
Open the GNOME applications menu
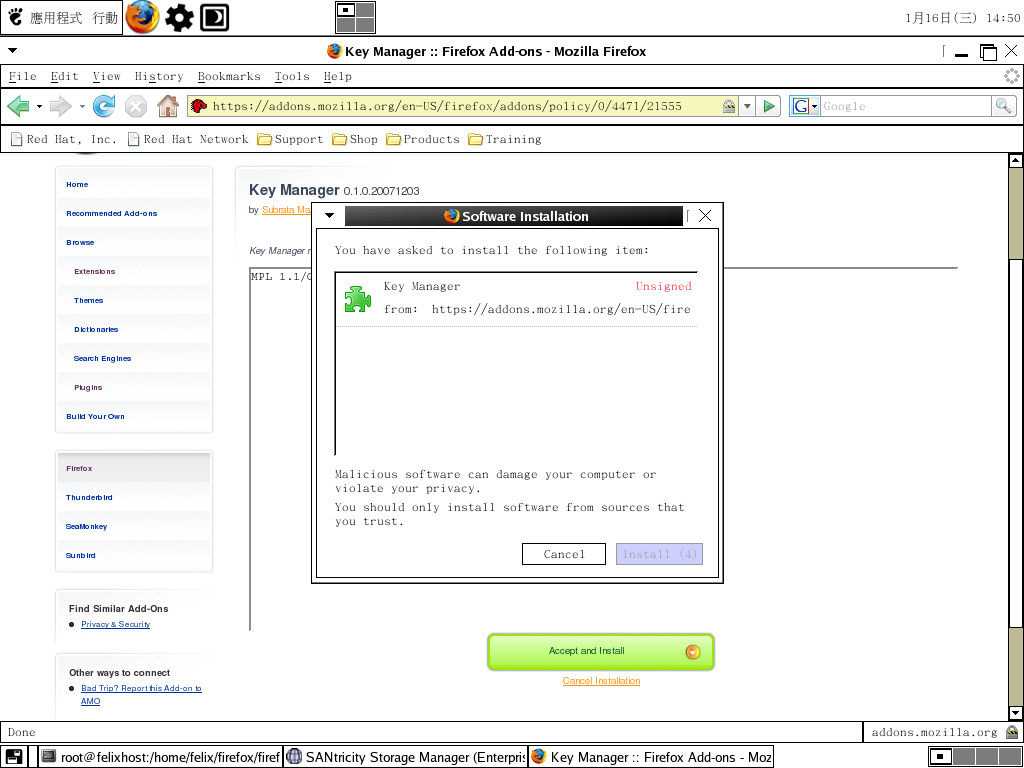pos(46,18)
